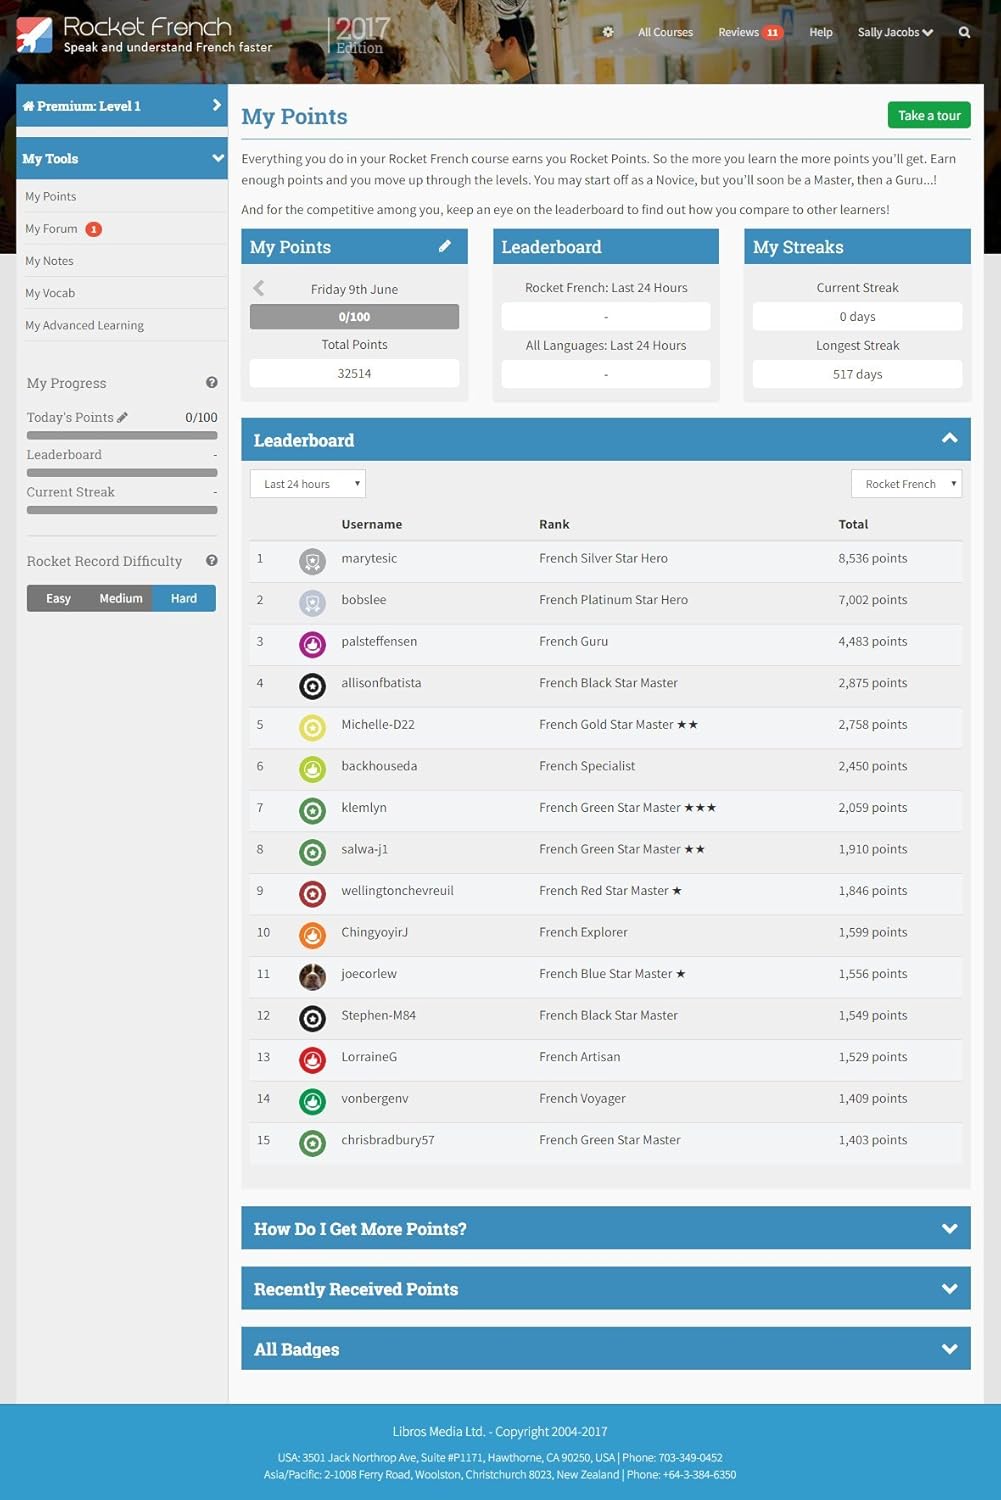Set record difficulty to Hard
Image resolution: width=1001 pixels, height=1500 pixels.
pos(184,598)
